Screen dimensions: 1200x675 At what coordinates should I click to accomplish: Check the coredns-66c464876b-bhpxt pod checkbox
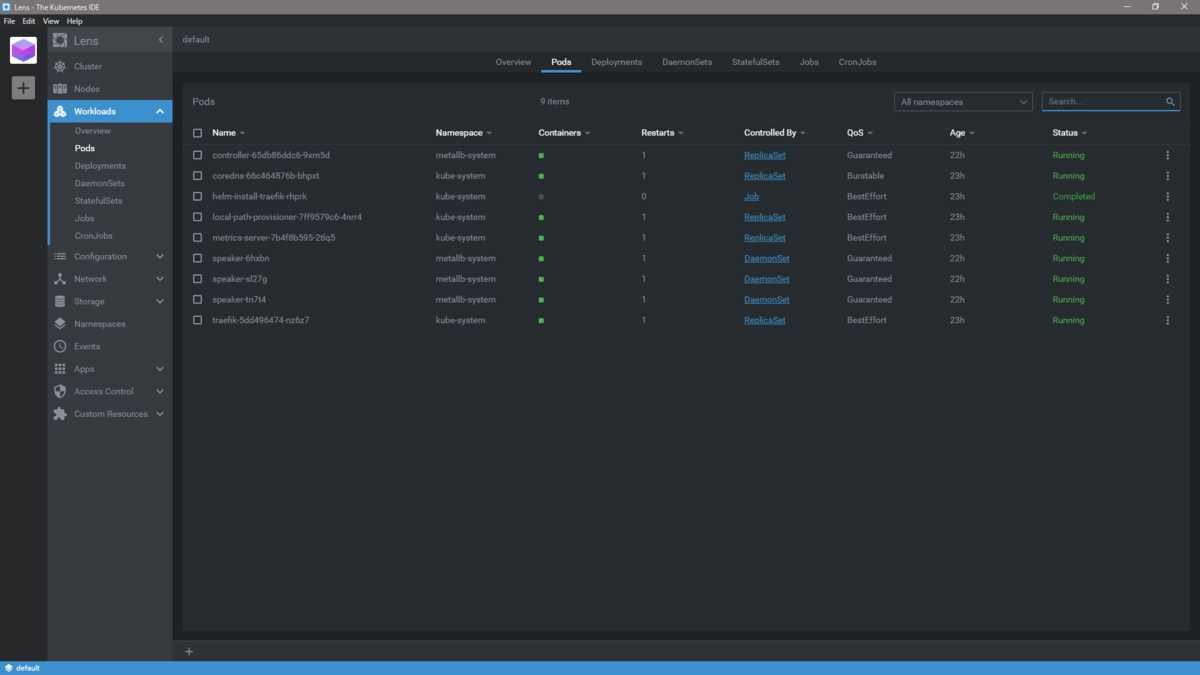197,176
